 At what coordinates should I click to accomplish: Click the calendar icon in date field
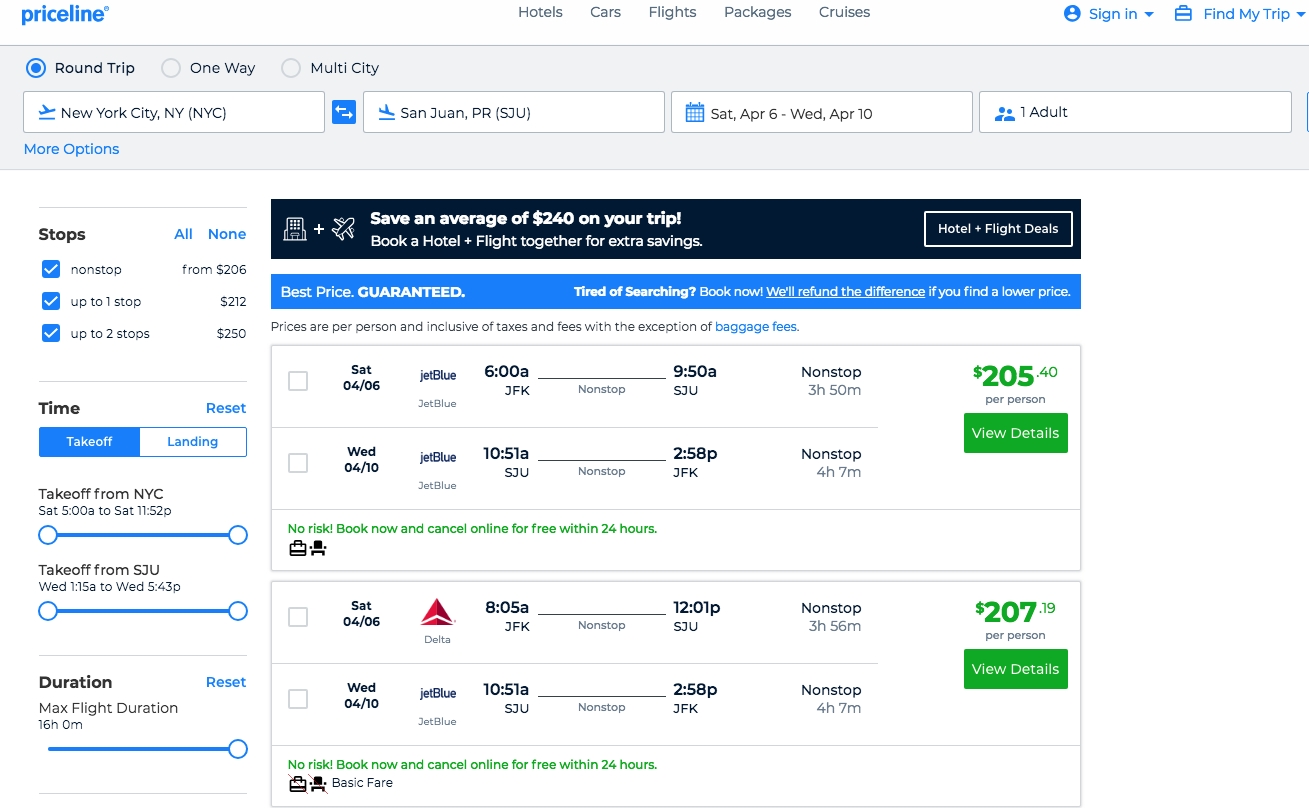pos(695,112)
